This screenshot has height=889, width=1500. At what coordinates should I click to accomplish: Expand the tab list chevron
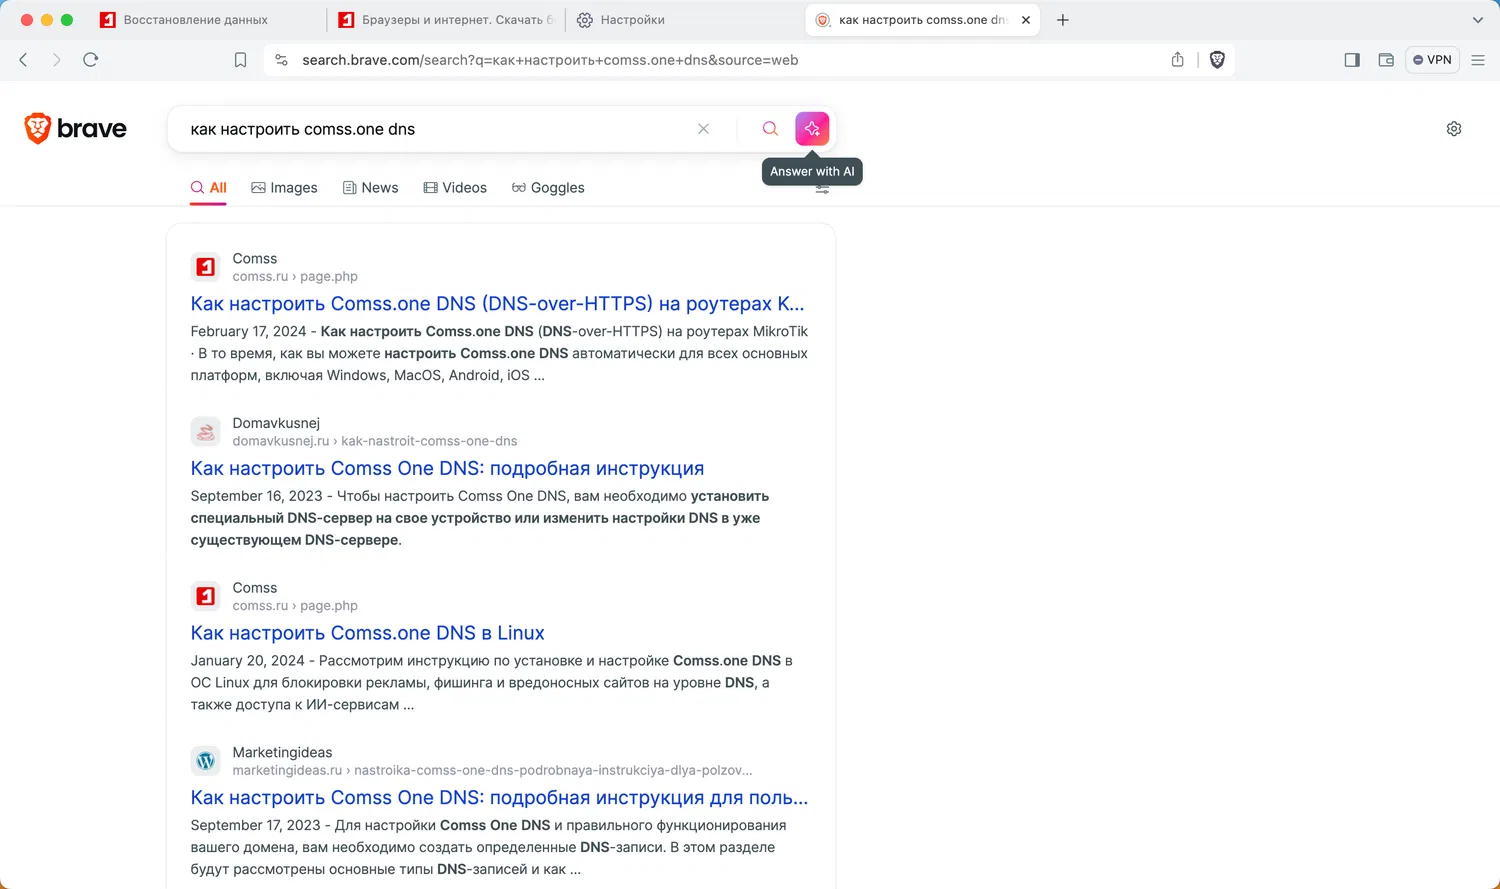(x=1478, y=20)
